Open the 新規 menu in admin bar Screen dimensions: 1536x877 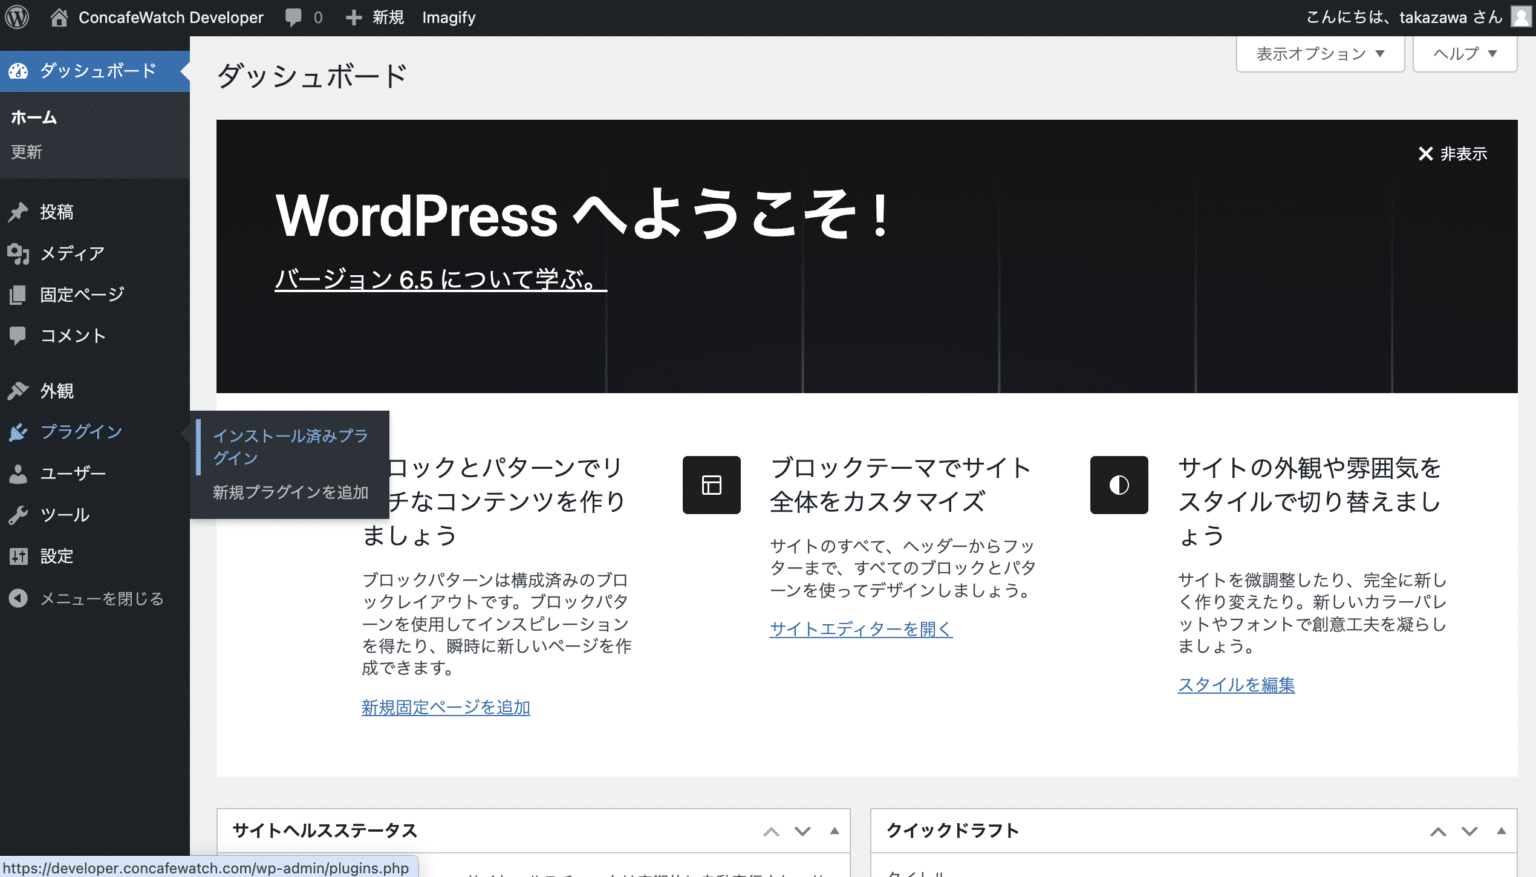[x=375, y=16]
